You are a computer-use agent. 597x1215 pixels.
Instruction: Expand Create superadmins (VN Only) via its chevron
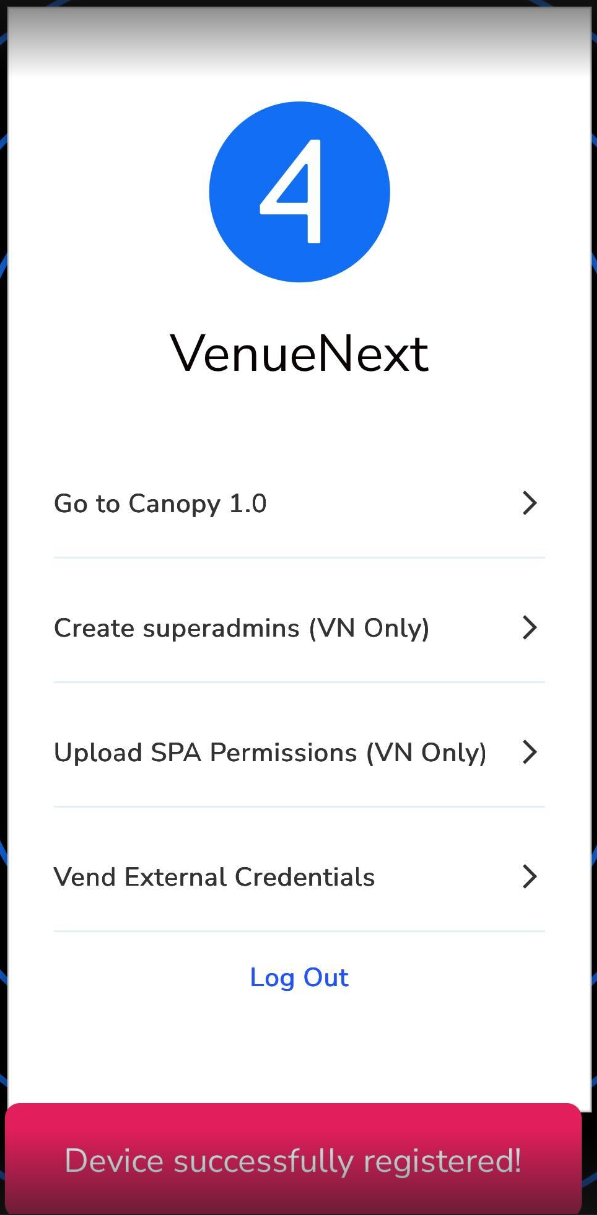click(x=530, y=628)
